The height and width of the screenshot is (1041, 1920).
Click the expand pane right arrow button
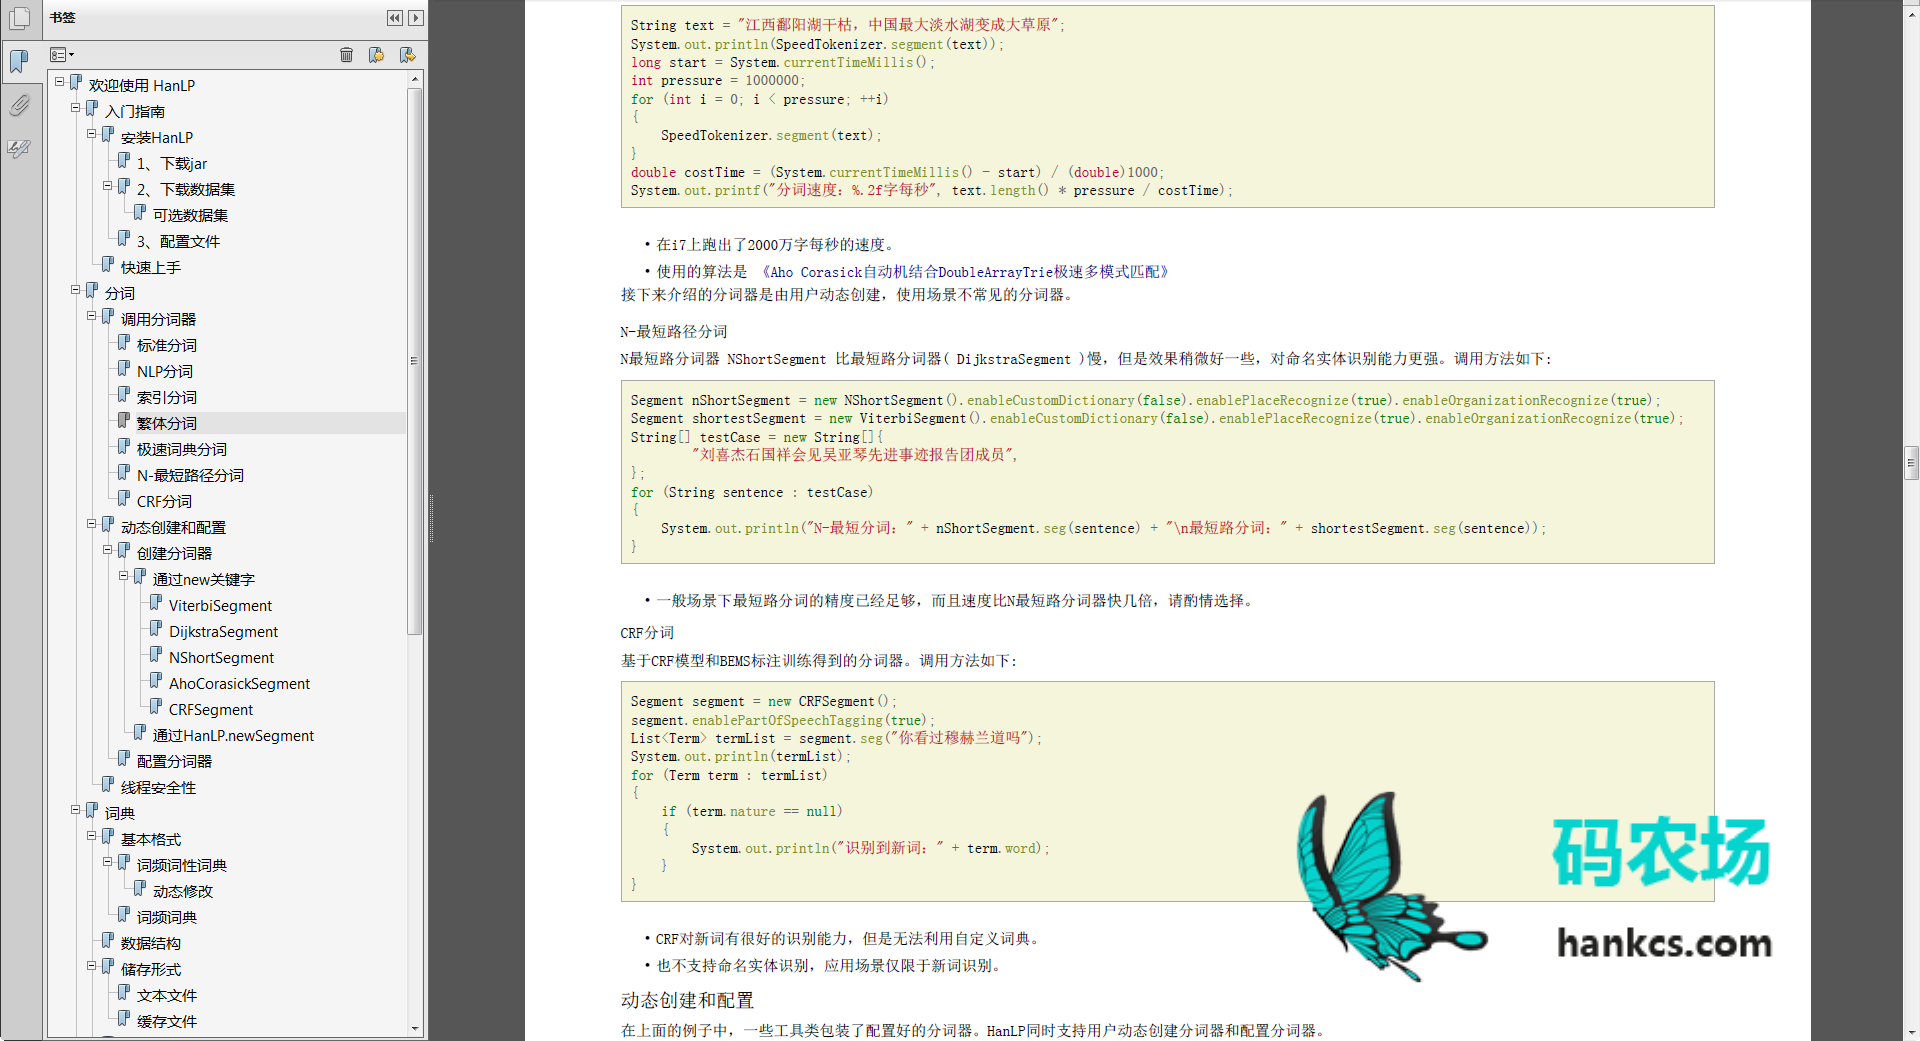tap(416, 18)
